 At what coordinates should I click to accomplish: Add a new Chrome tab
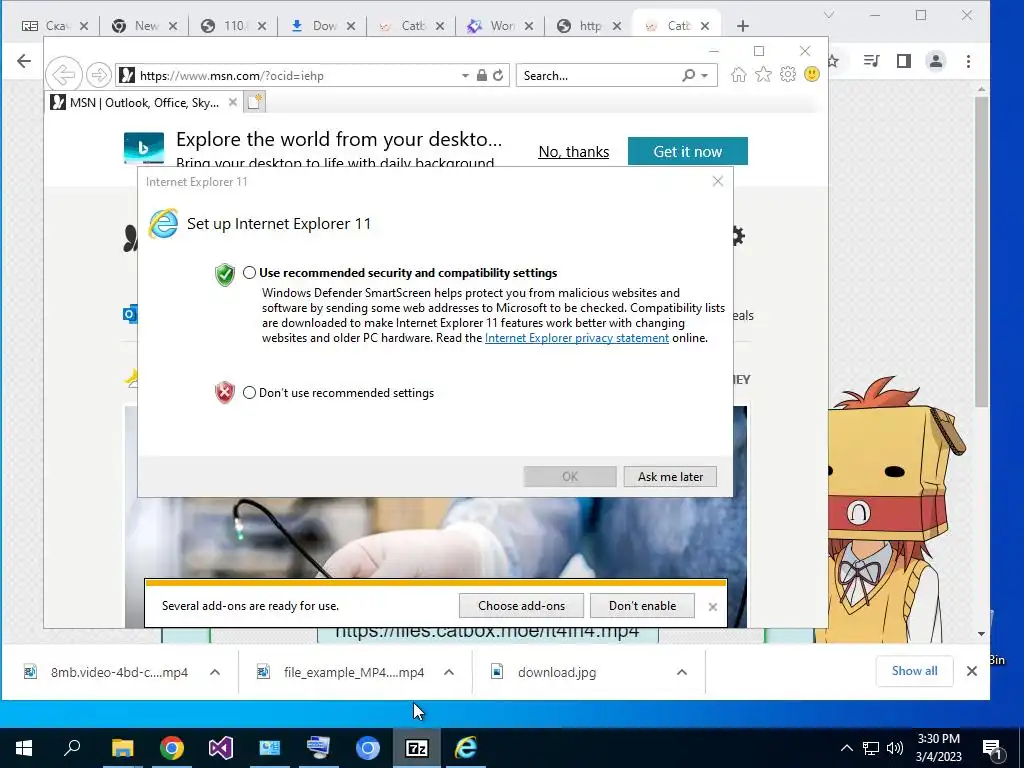[x=743, y=26]
